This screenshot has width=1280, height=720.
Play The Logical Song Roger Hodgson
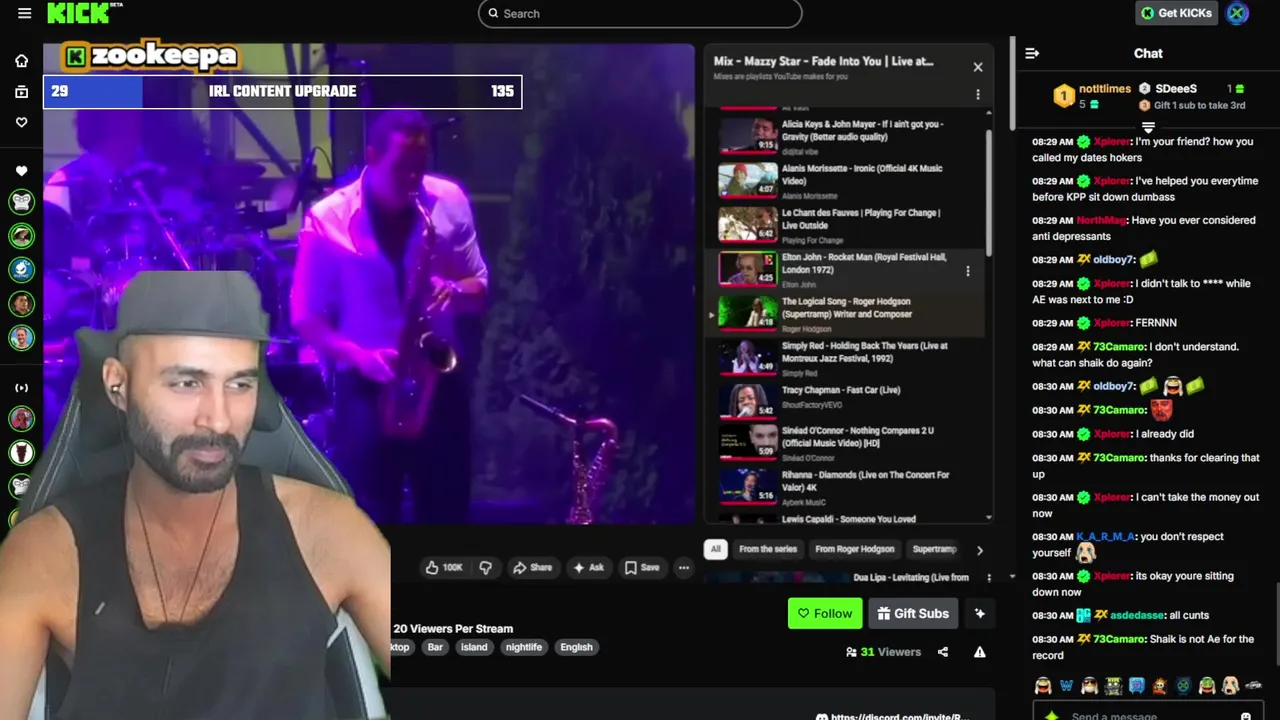coord(845,312)
